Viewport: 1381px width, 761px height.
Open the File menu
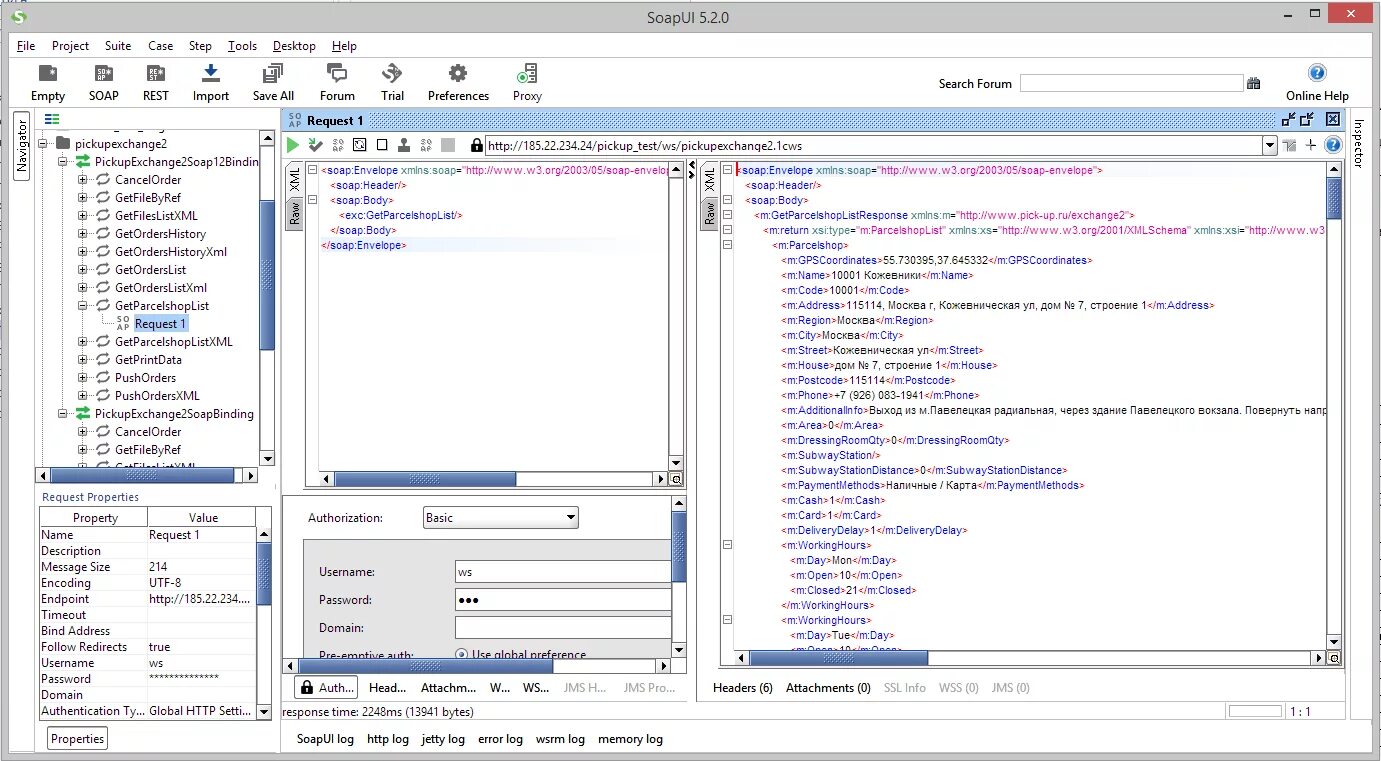(x=26, y=46)
